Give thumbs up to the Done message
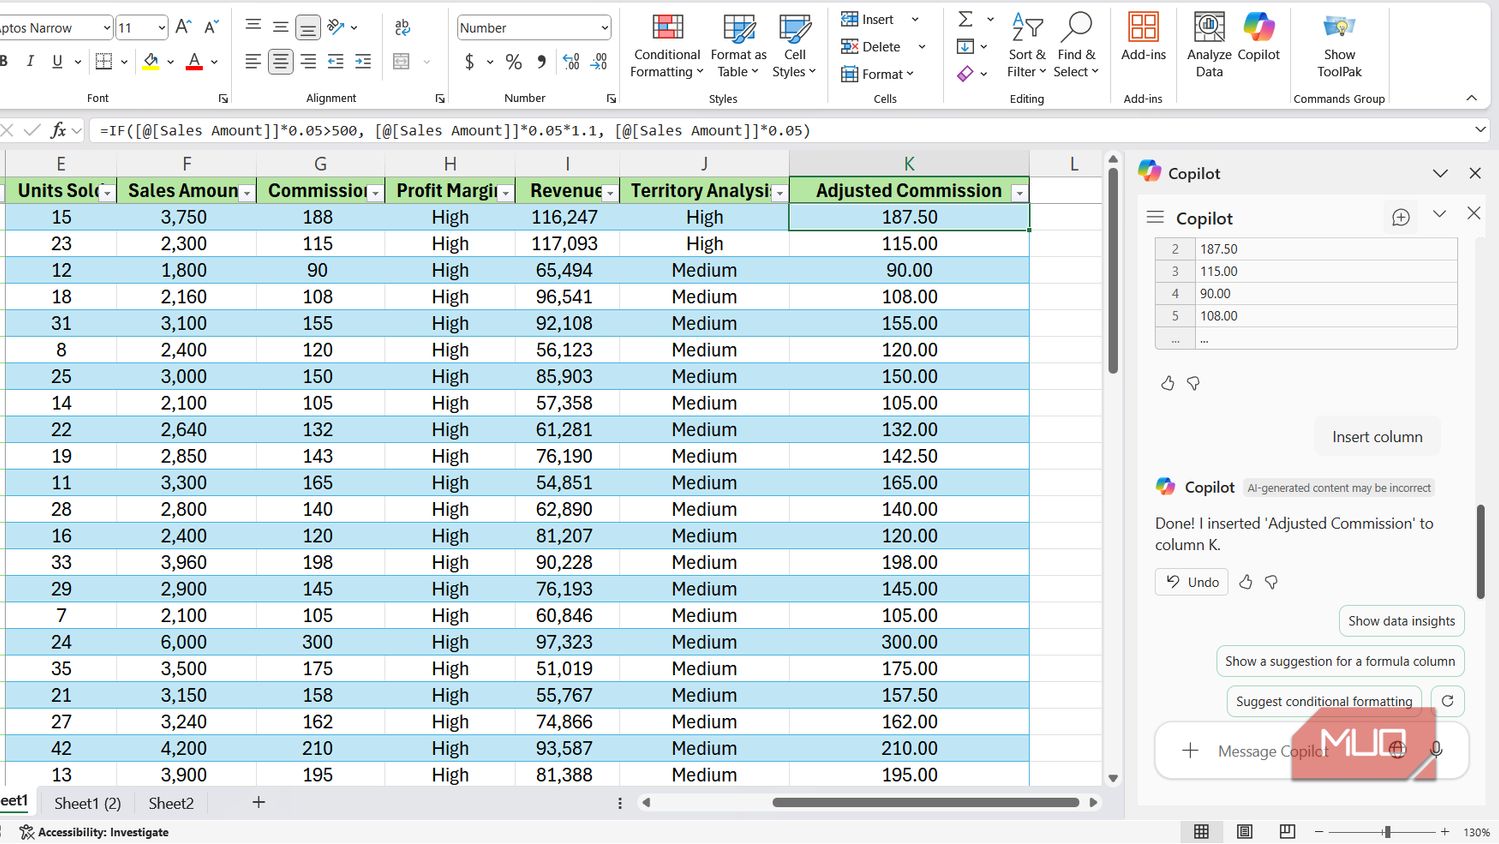 1246,582
